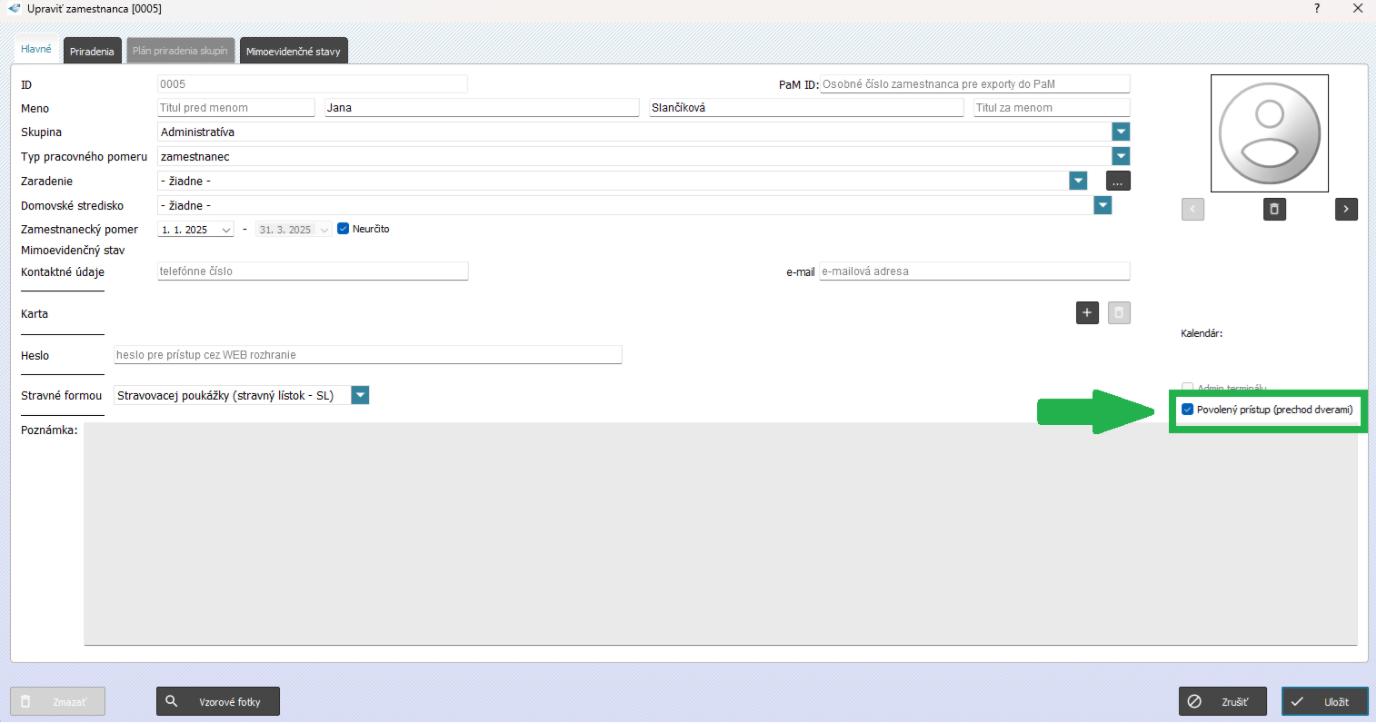Close the Upraviť zamestnanca window
This screenshot has height=724, width=1376.
pos(1357,8)
